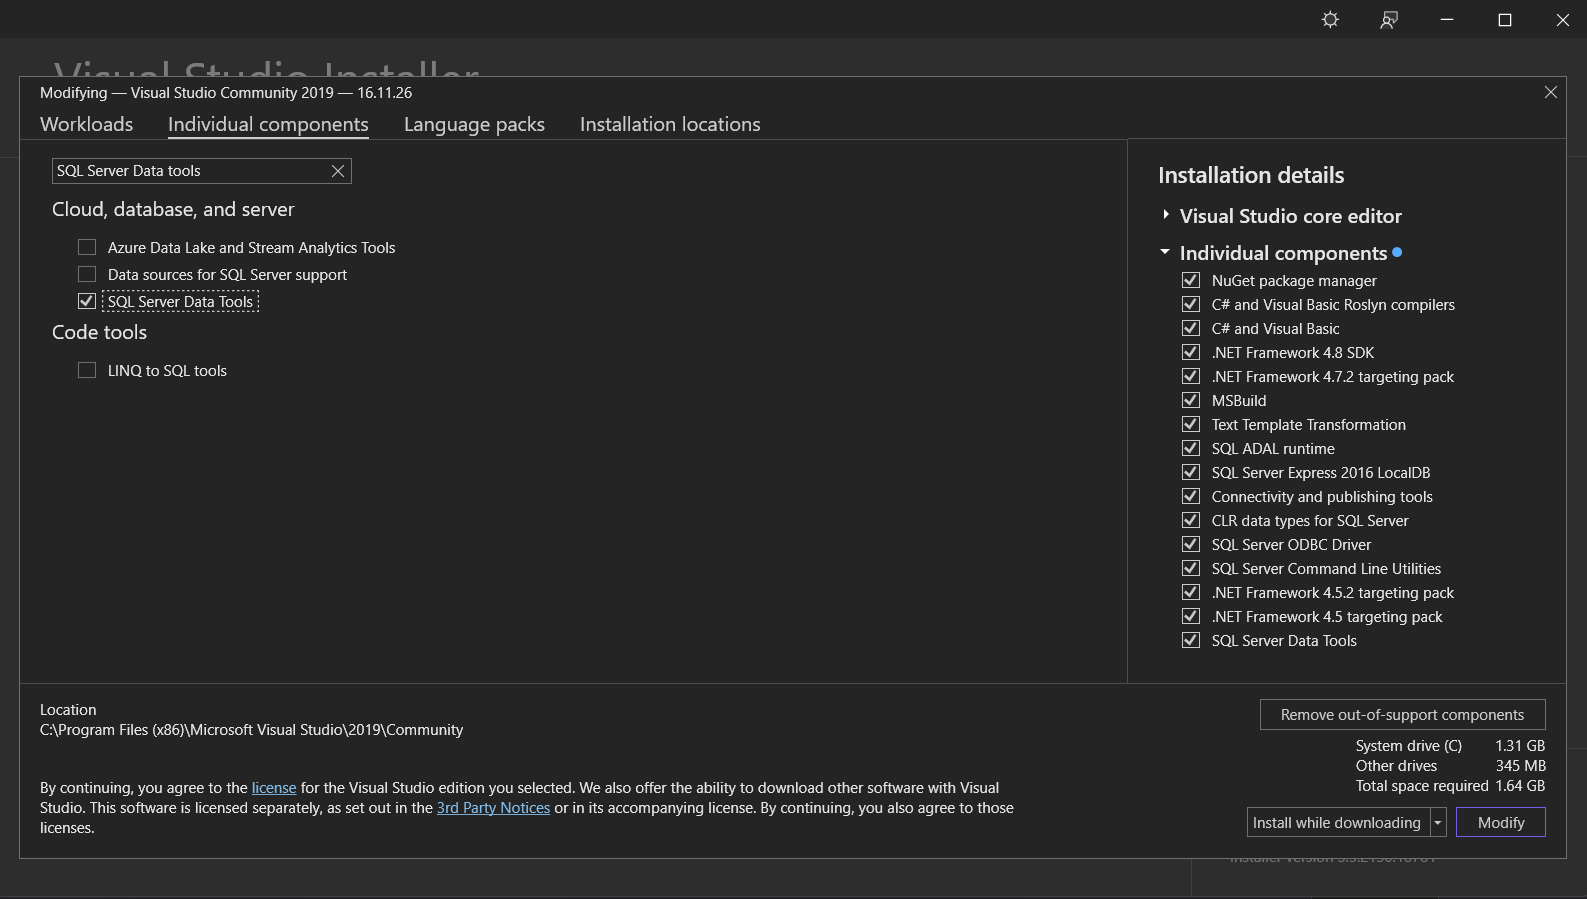Uncheck SQL ADAL runtime
The image size is (1587, 899).
pyautogui.click(x=1190, y=448)
